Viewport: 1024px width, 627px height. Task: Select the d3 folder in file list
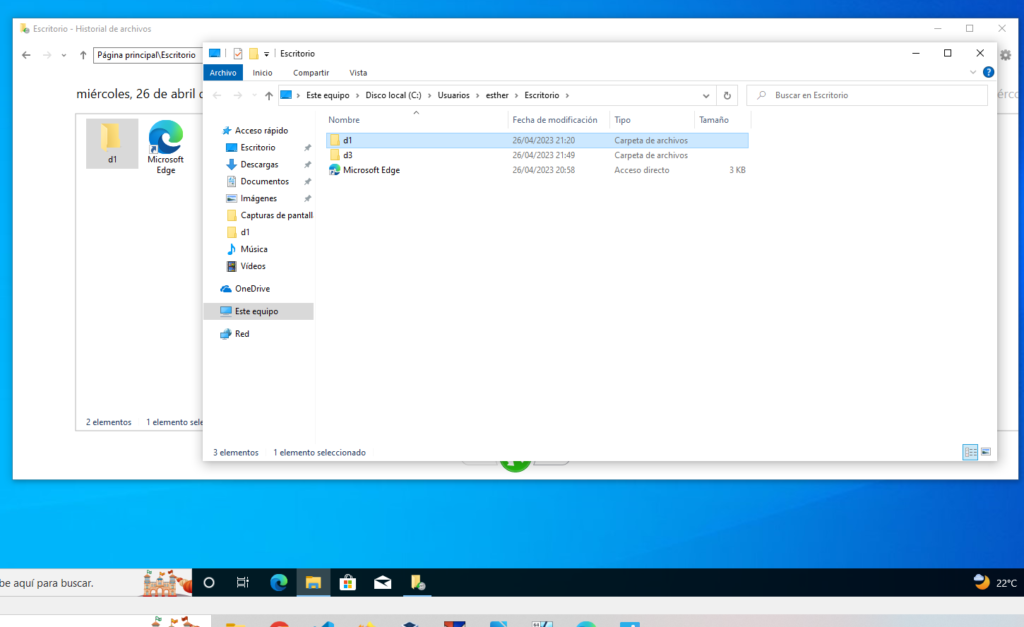pyautogui.click(x=348, y=155)
